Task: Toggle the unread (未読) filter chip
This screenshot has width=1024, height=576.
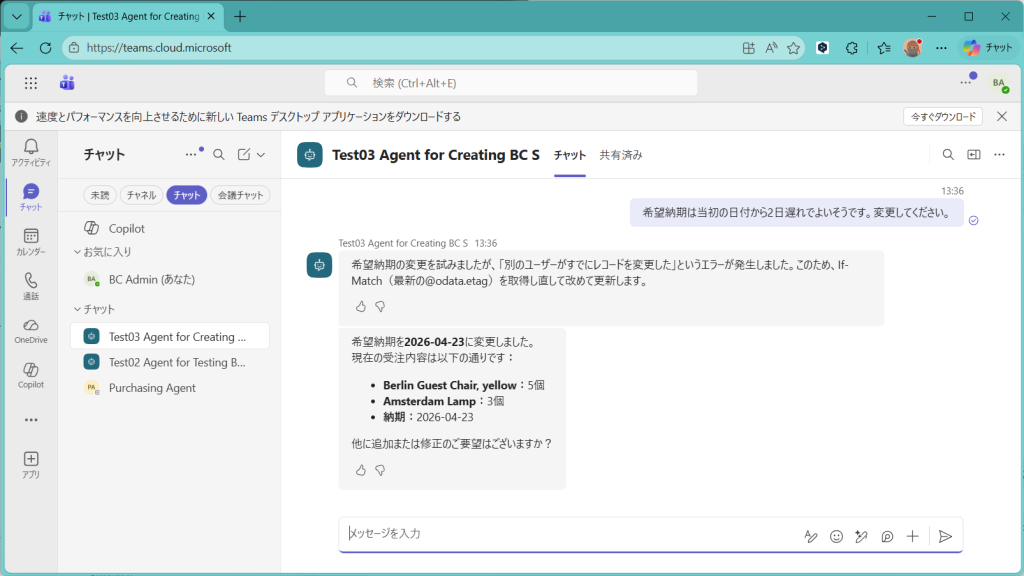Action: (x=100, y=196)
